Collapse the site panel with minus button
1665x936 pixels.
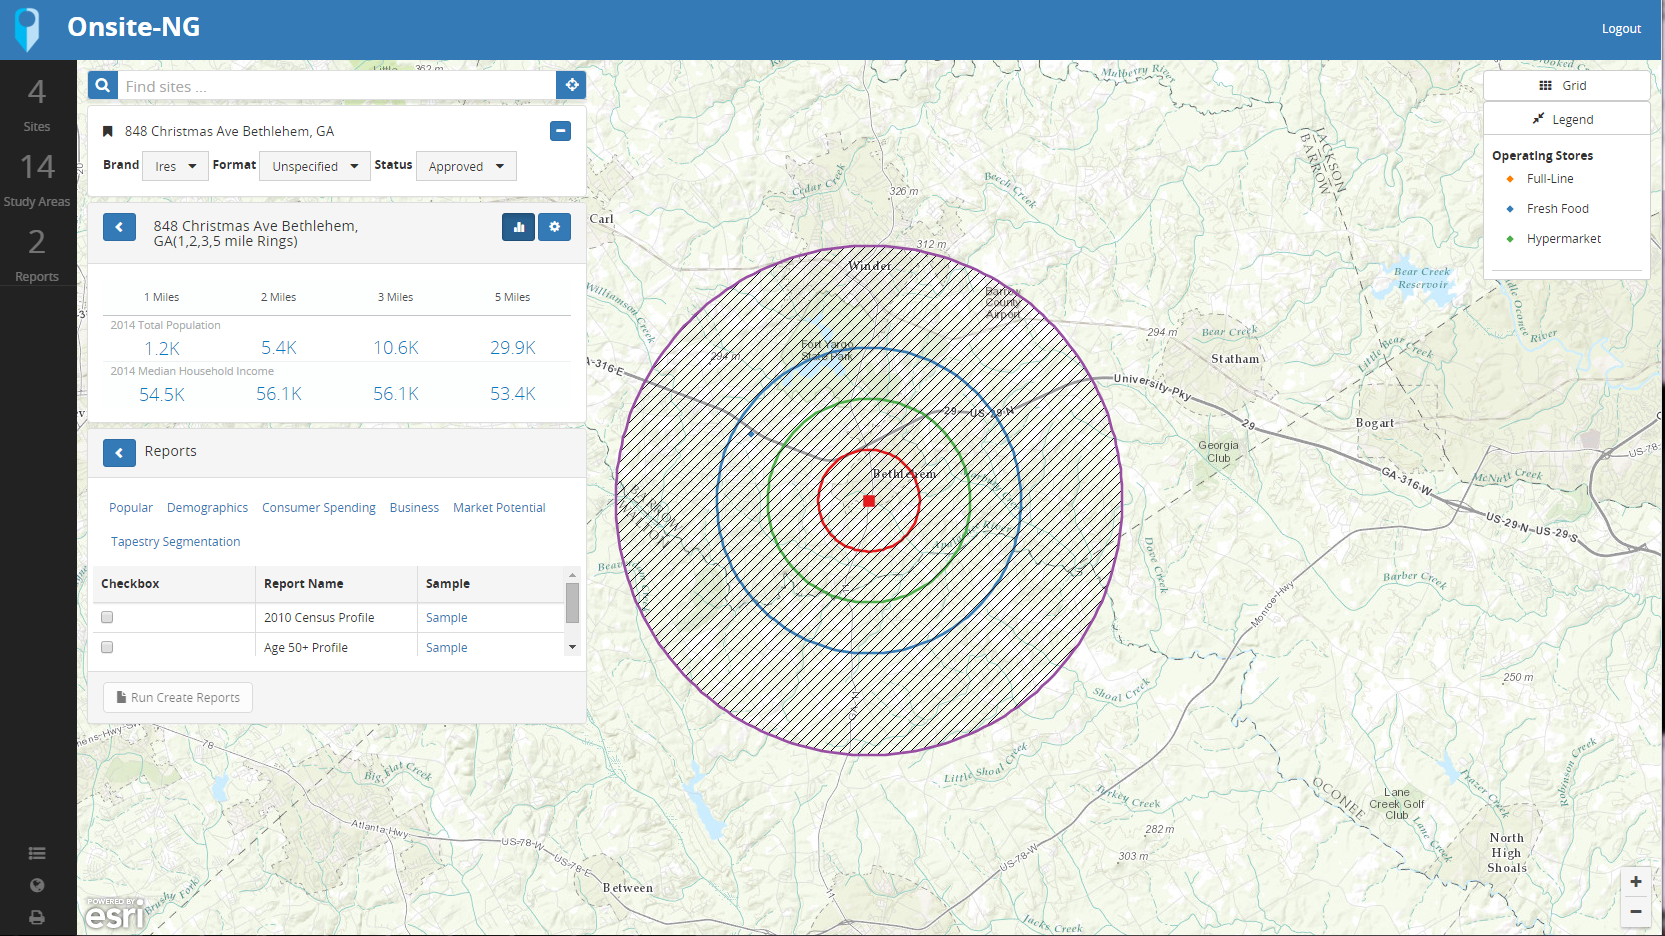click(561, 131)
